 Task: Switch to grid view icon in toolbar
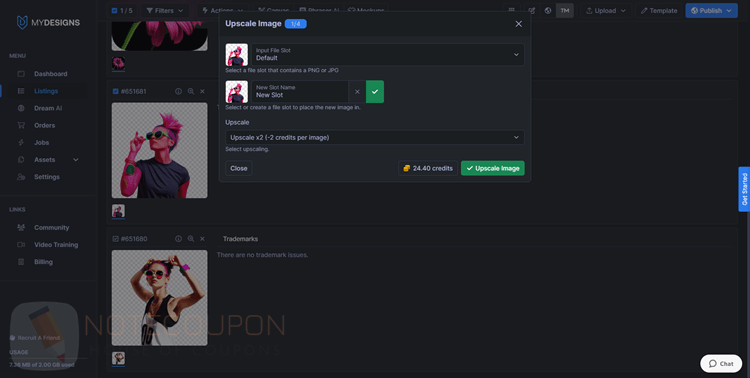(x=512, y=11)
